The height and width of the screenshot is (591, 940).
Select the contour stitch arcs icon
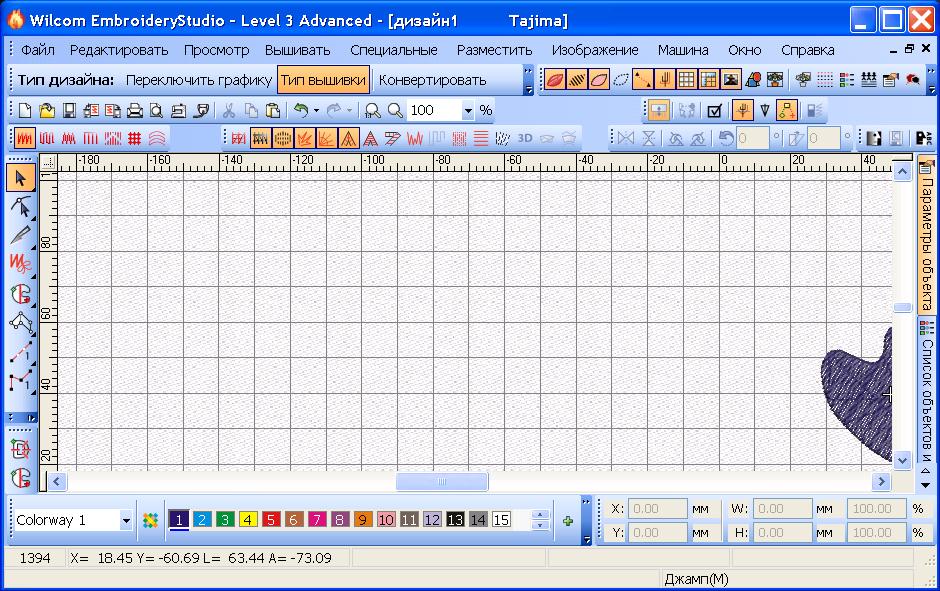tap(156, 138)
